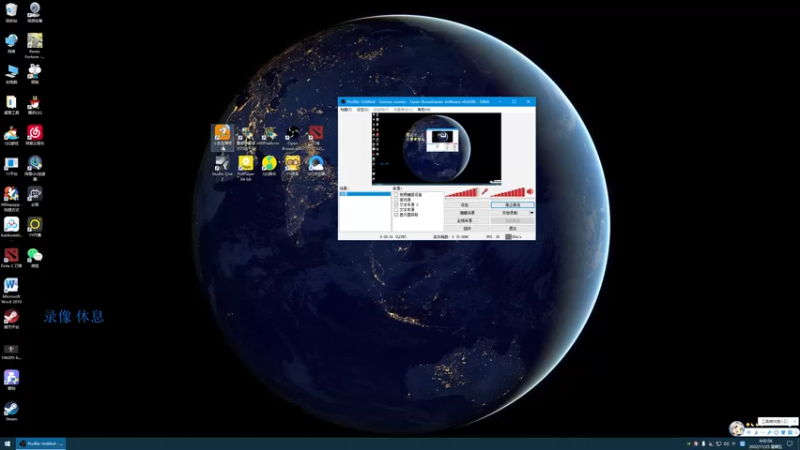Launch the blue Steam shortcut at bottom

point(11,411)
